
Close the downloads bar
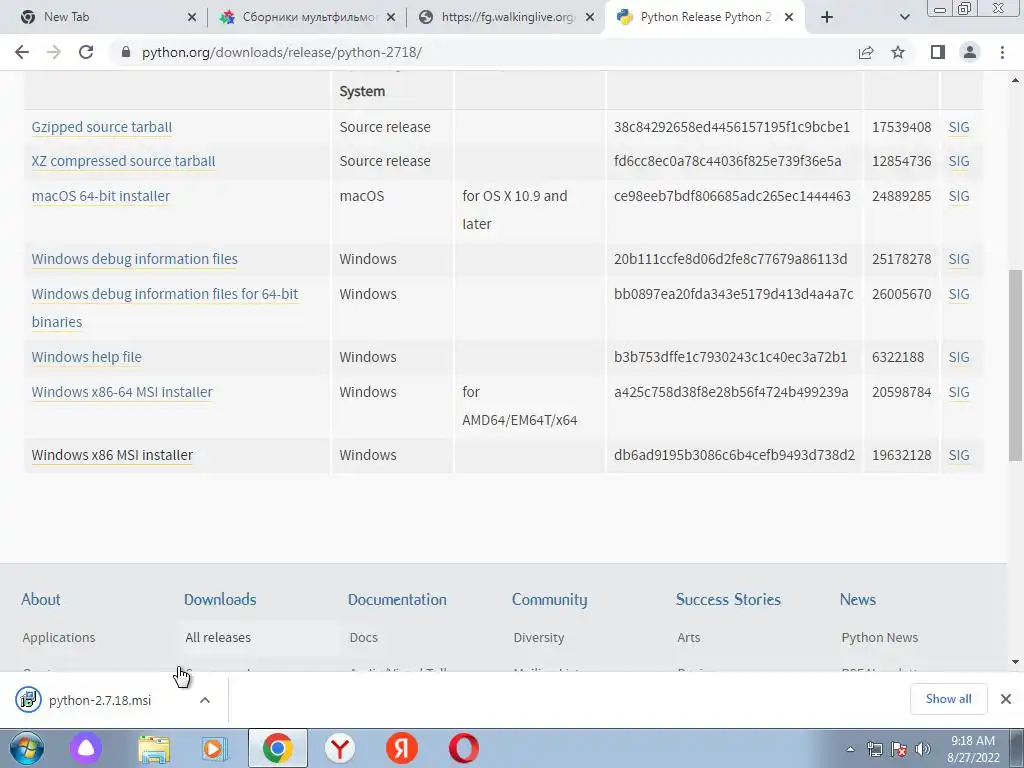click(1006, 699)
